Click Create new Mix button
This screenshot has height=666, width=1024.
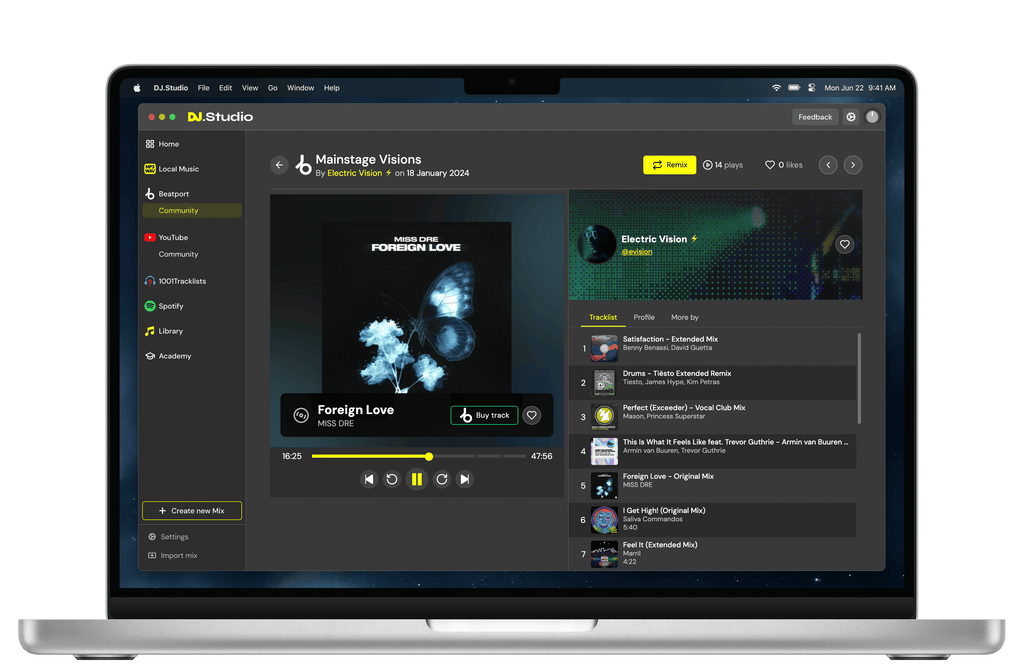click(x=192, y=511)
